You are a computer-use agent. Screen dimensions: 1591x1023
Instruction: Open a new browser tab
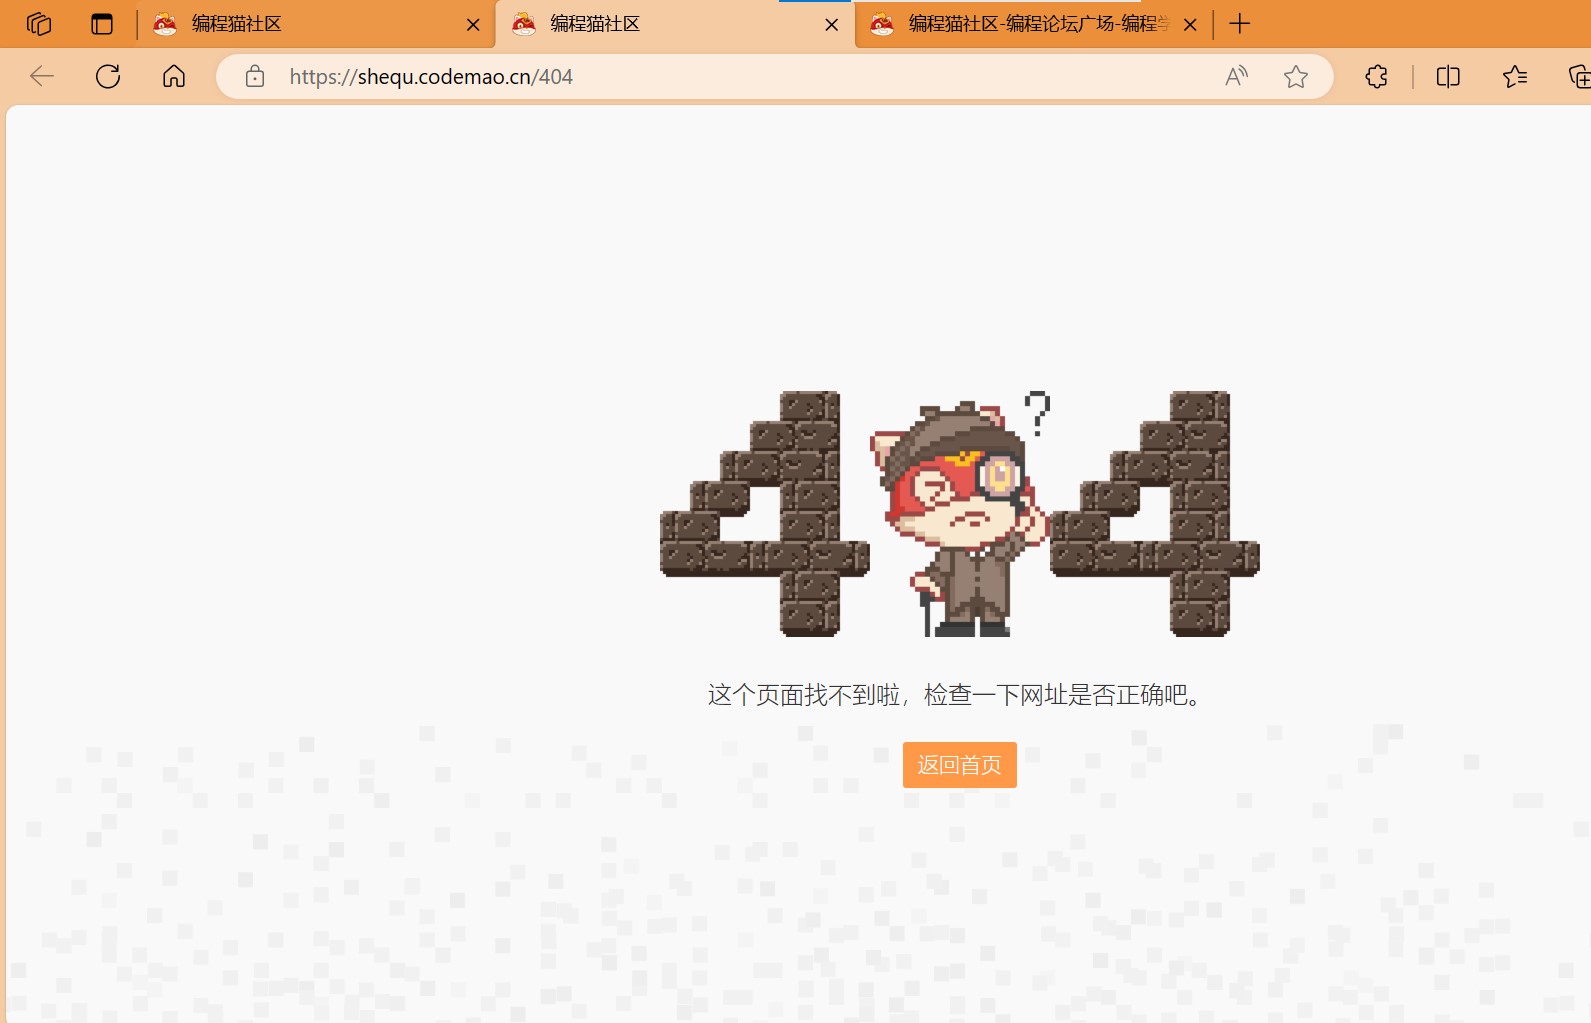[x=1240, y=24]
